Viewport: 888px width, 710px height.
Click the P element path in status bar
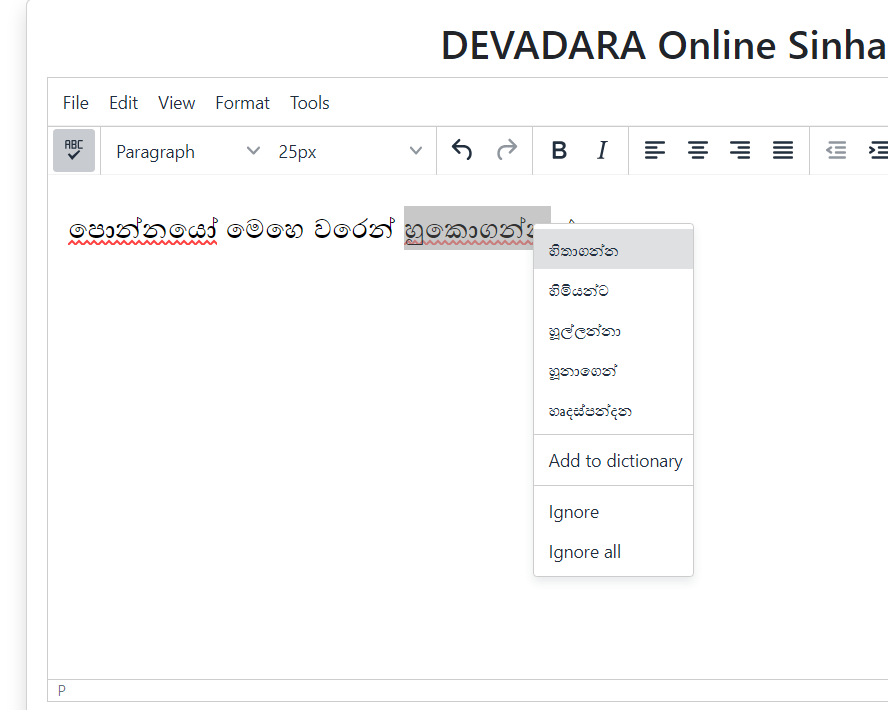pos(62,691)
